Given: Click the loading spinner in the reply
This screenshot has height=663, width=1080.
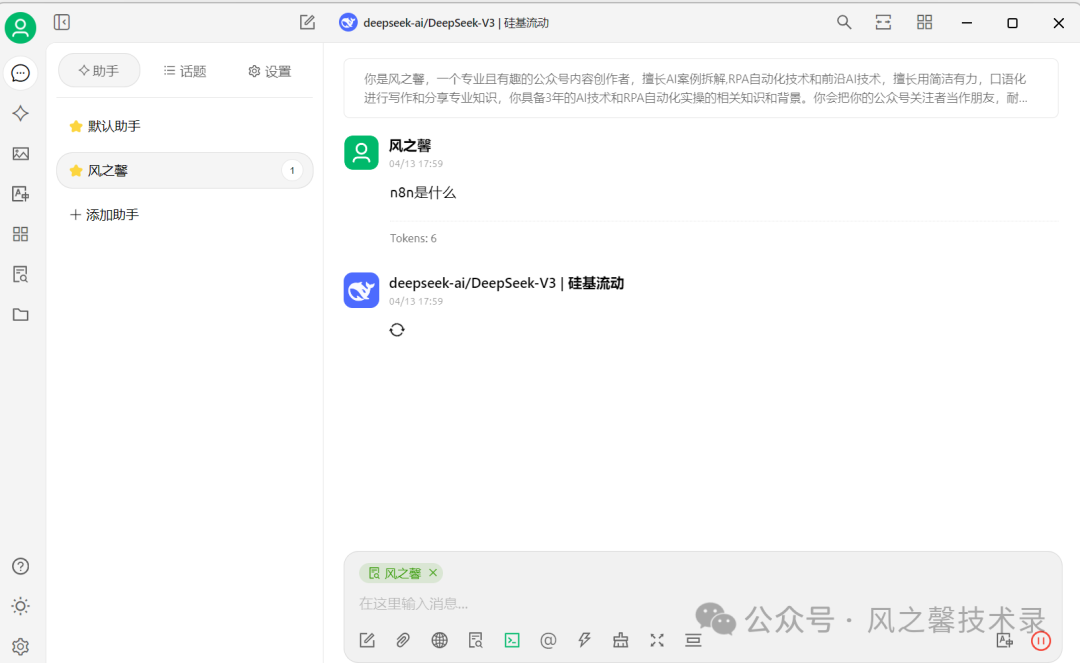Looking at the screenshot, I should (397, 330).
